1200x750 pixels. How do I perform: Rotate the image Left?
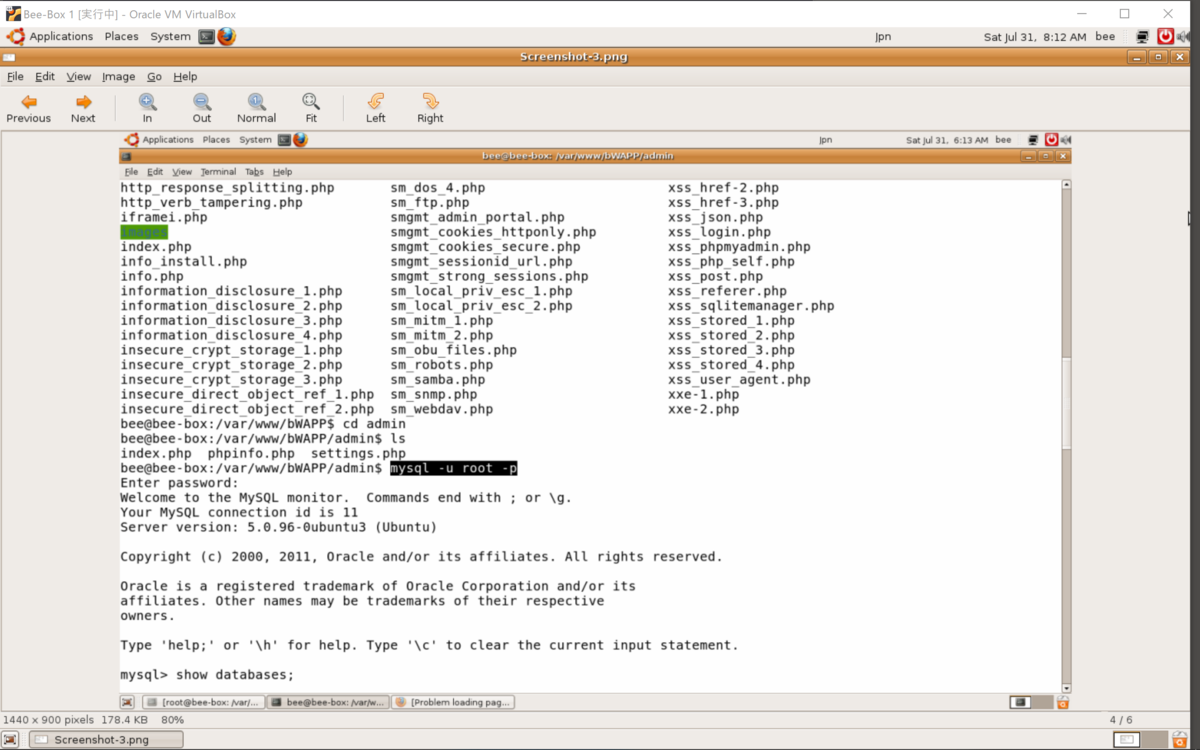(x=375, y=108)
